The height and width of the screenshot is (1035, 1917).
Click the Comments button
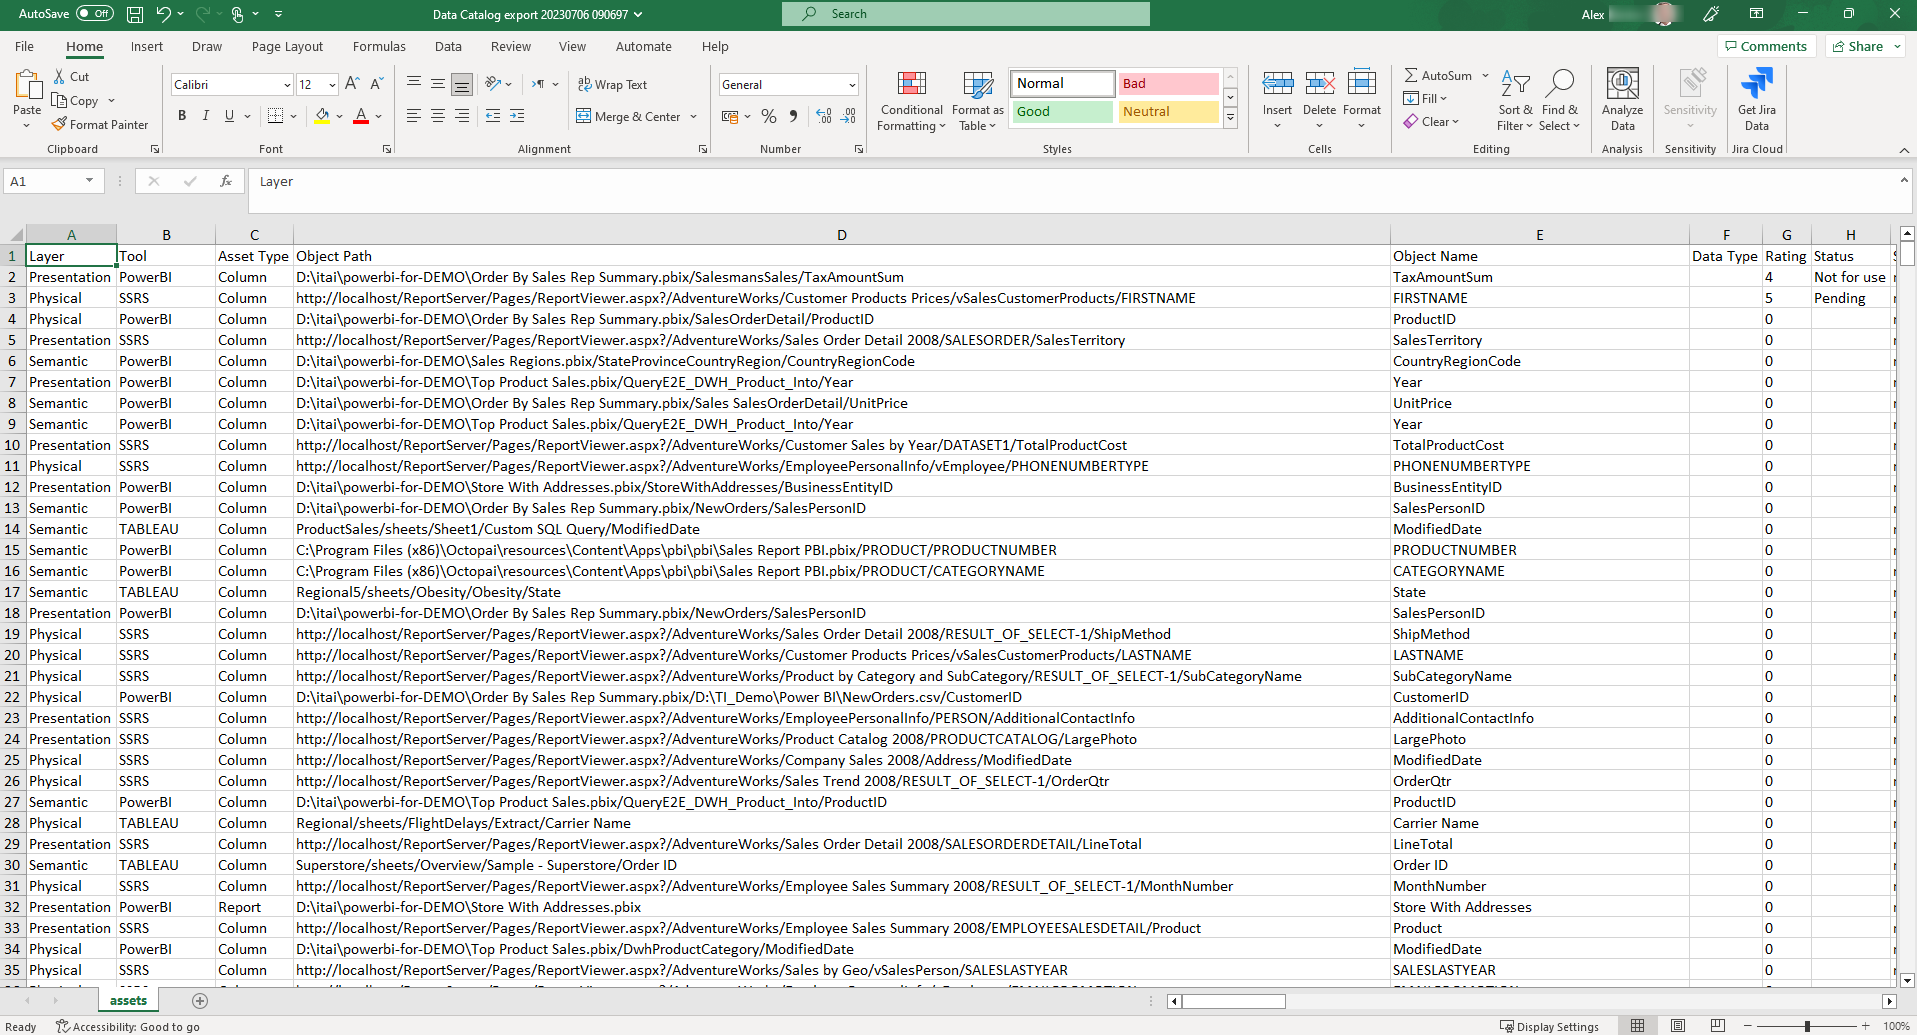(x=1766, y=46)
